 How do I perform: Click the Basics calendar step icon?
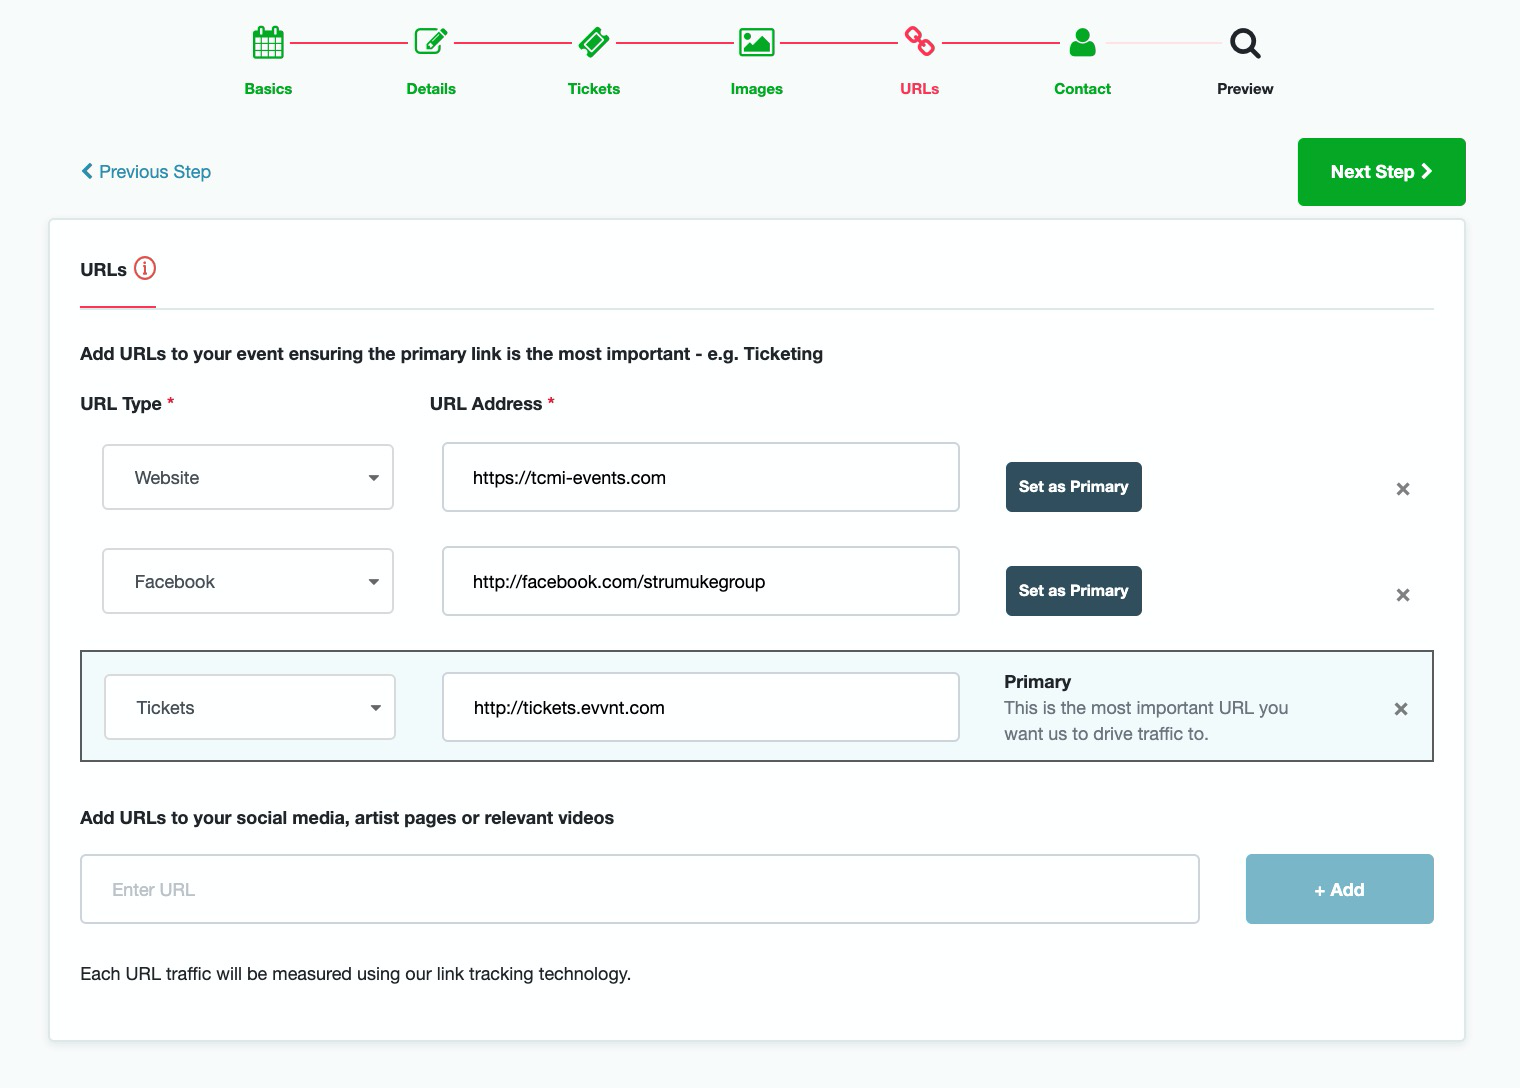pyautogui.click(x=268, y=43)
